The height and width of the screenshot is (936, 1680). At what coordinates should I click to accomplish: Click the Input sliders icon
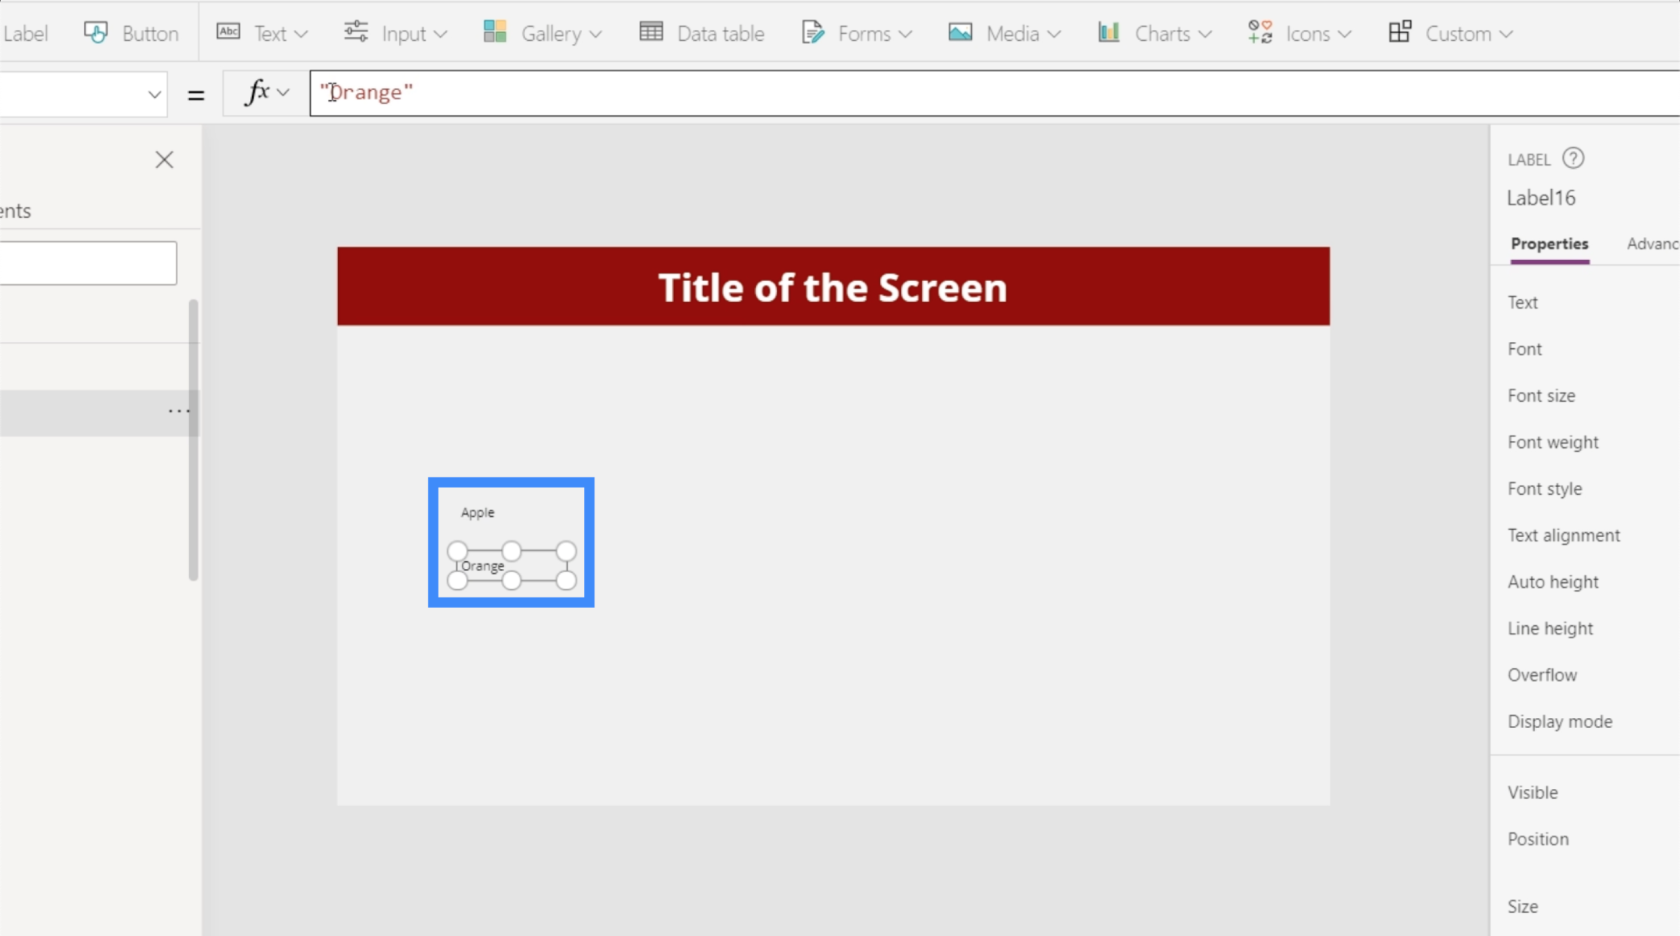(355, 32)
